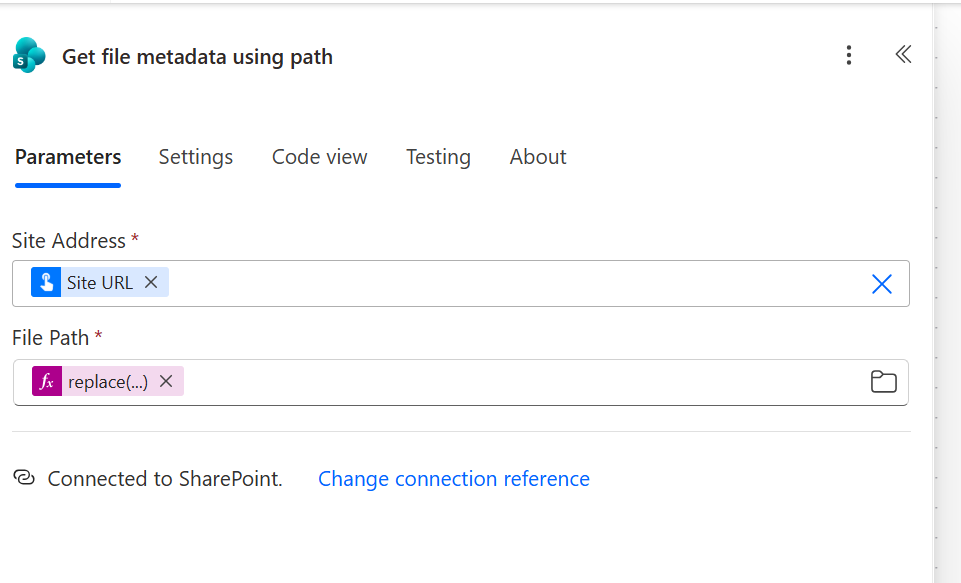The width and height of the screenshot is (961, 583).
Task: Open the Code view tab
Action: 319,157
